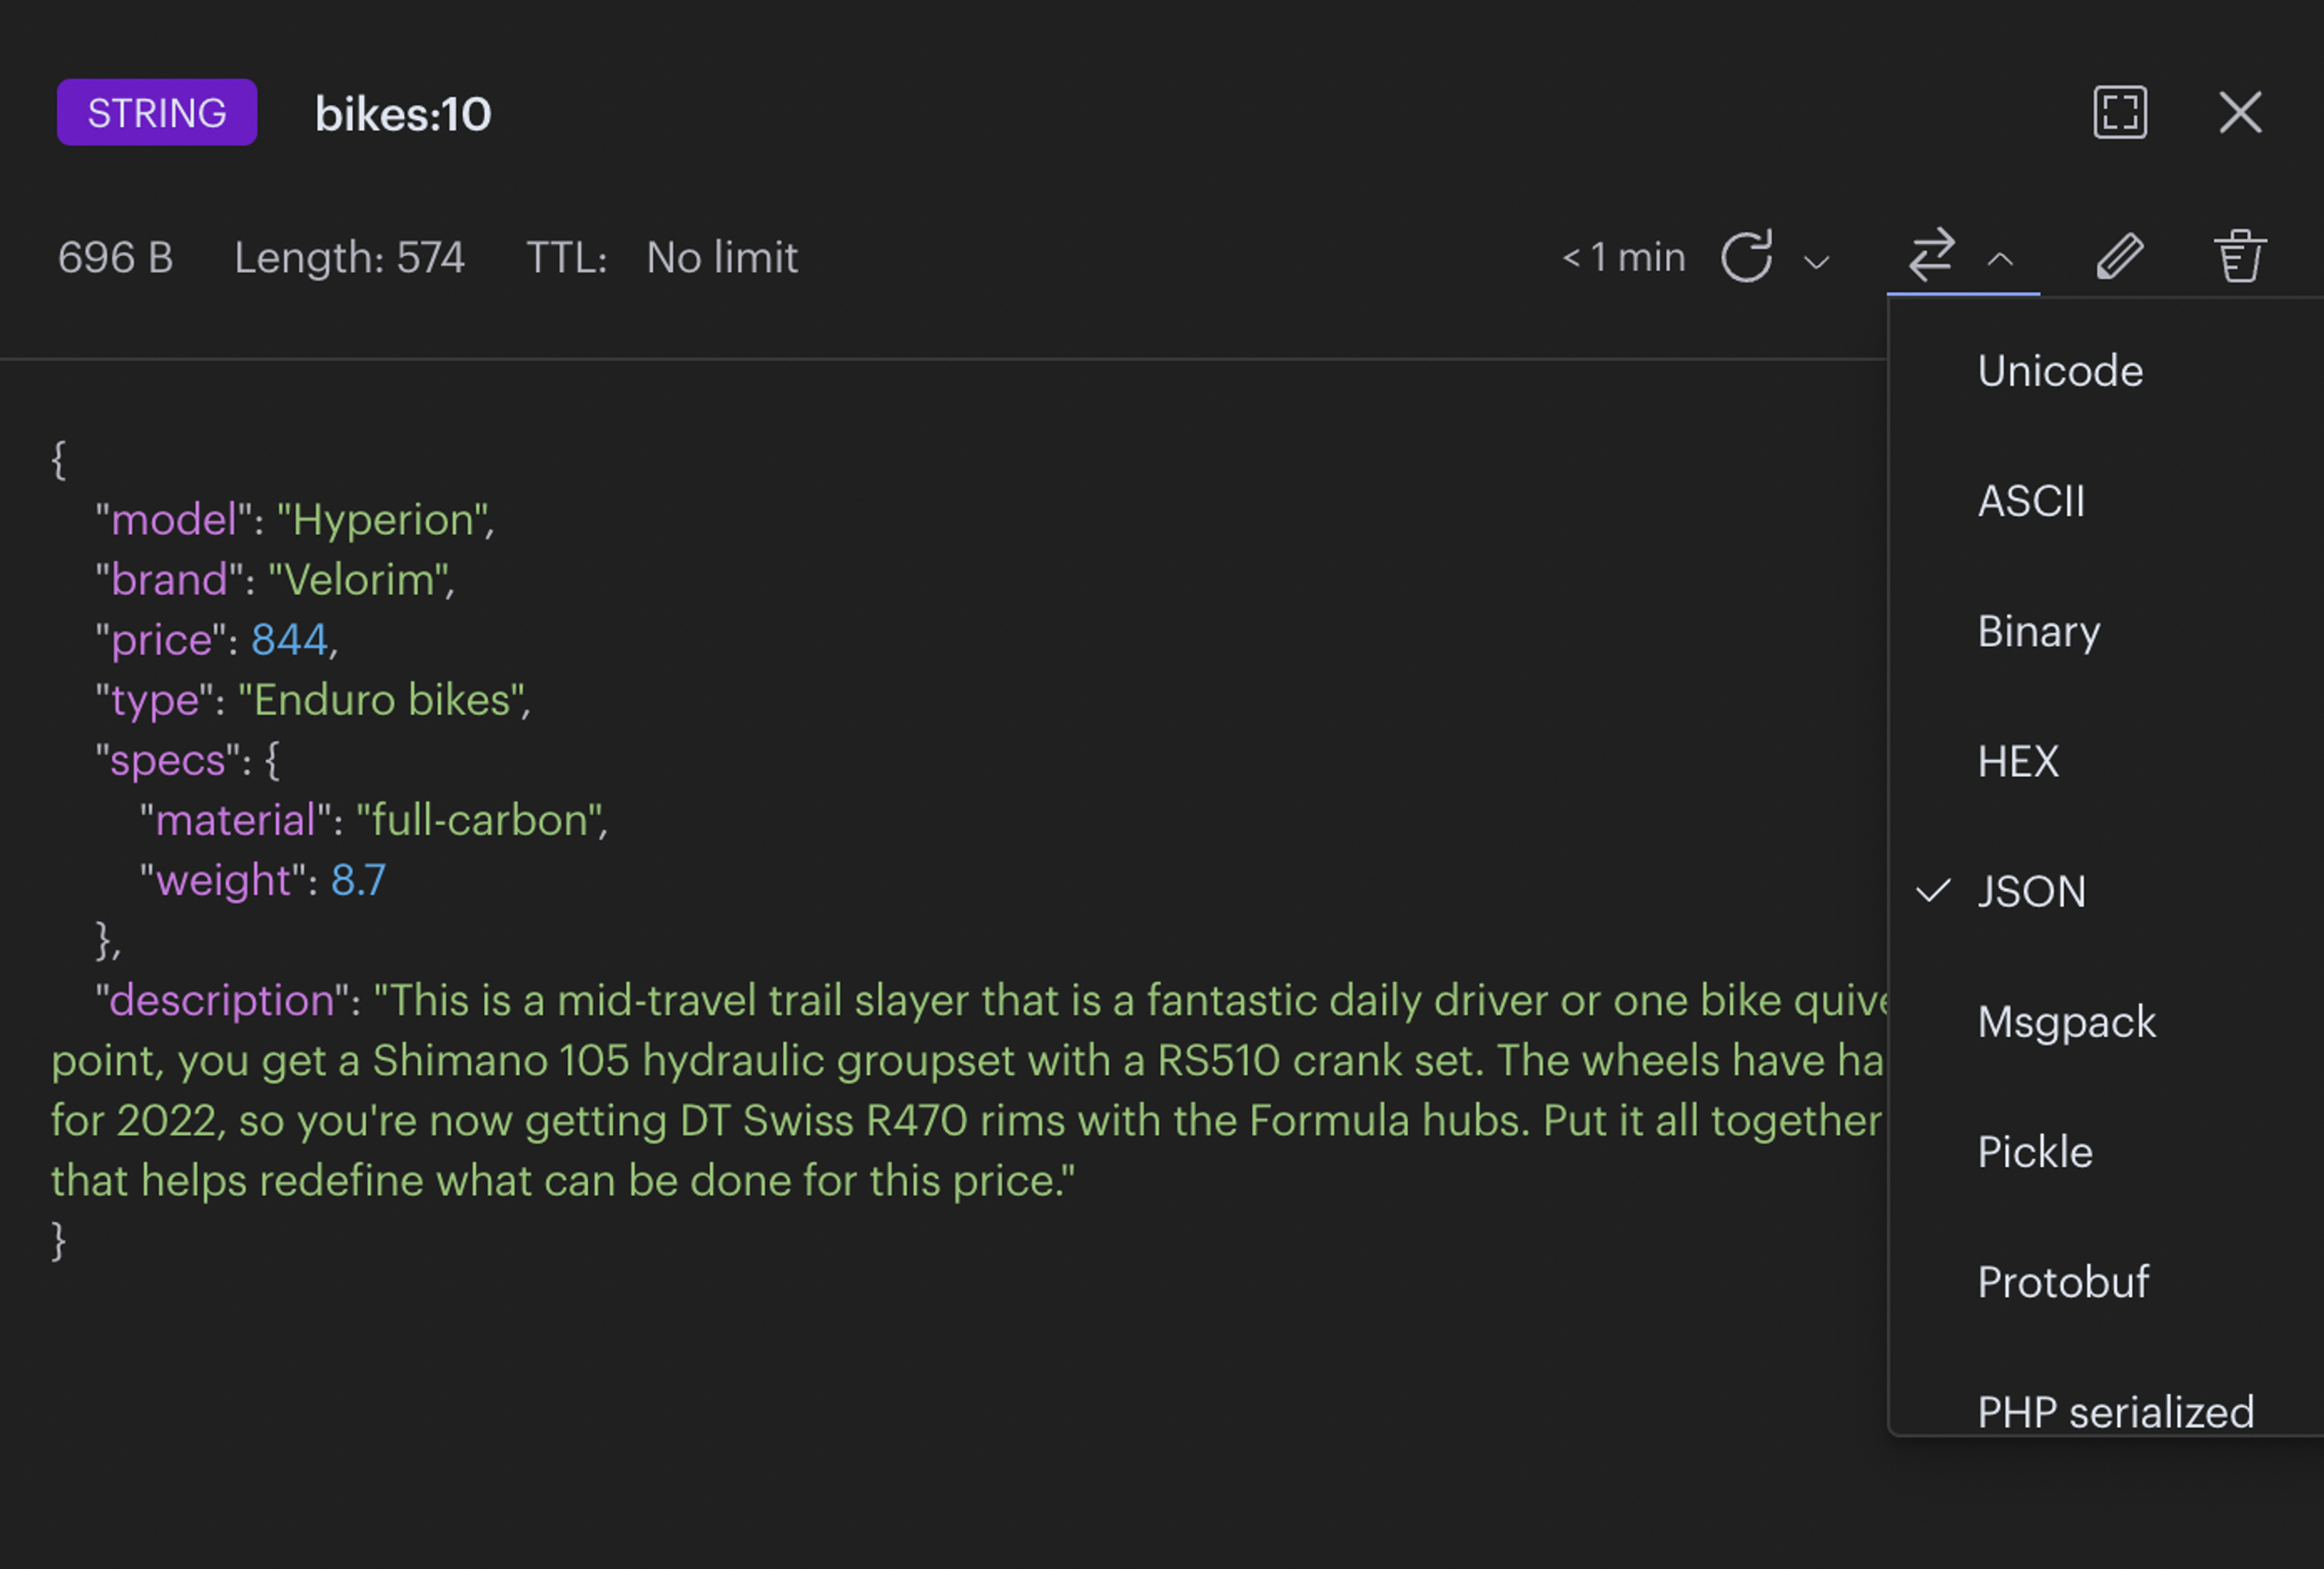The image size is (2324, 1569).
Task: Click the STRING type badge
Action: (157, 112)
